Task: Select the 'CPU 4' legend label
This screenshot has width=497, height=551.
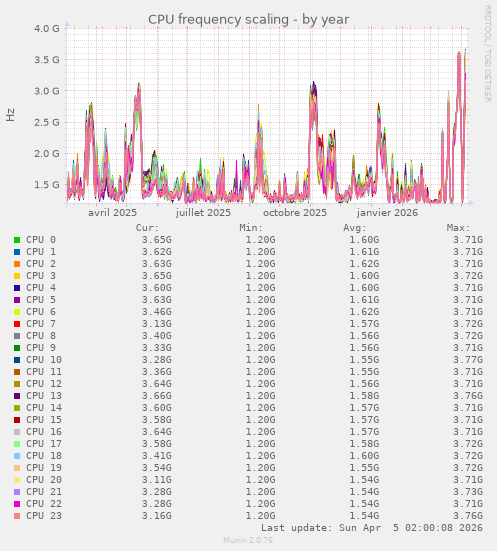Action: (41, 288)
